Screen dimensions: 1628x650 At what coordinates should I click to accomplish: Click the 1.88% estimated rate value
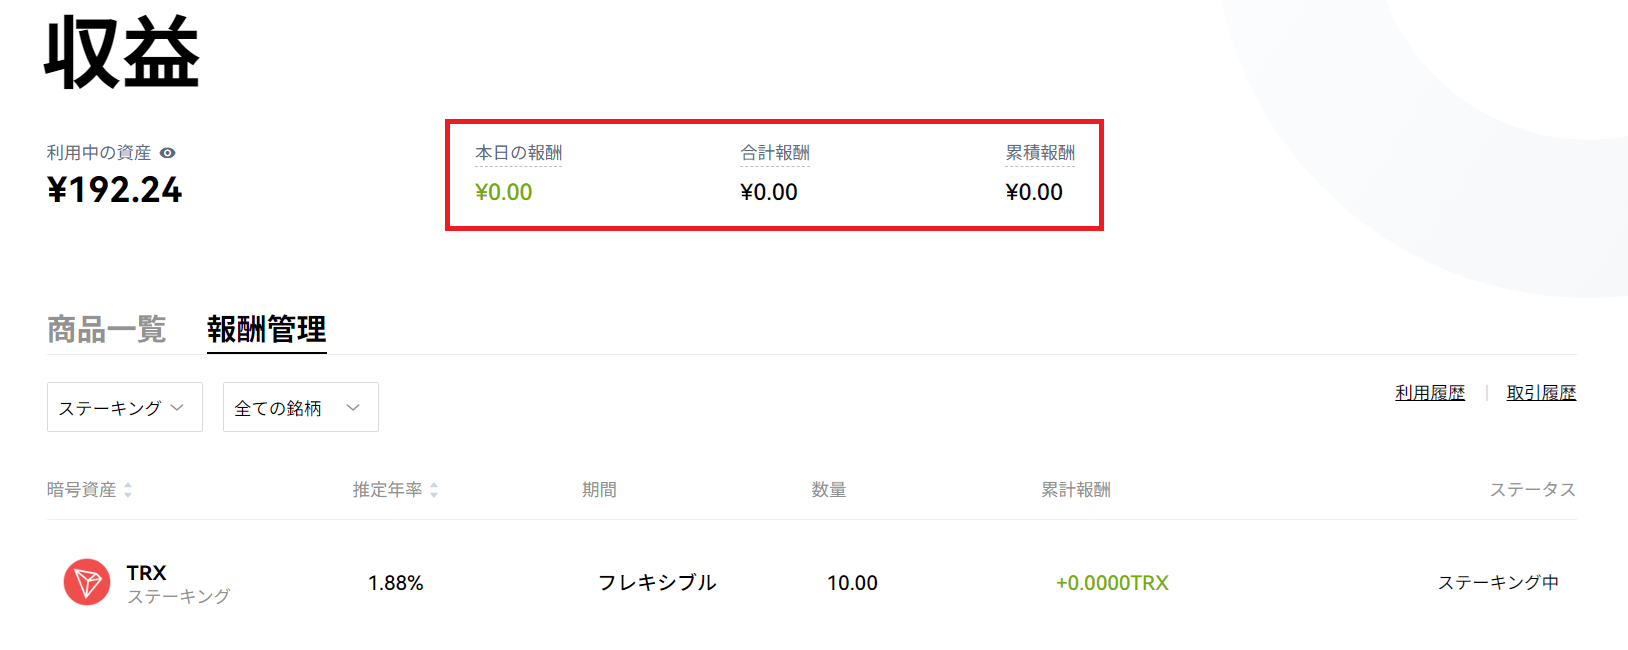click(x=396, y=583)
